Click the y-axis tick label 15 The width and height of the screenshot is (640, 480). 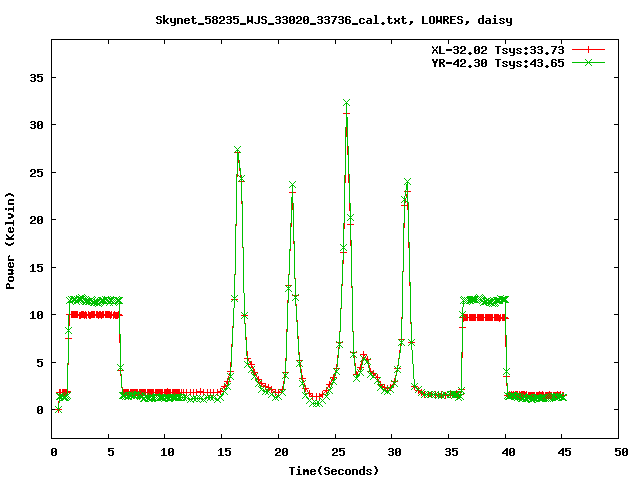[36, 268]
